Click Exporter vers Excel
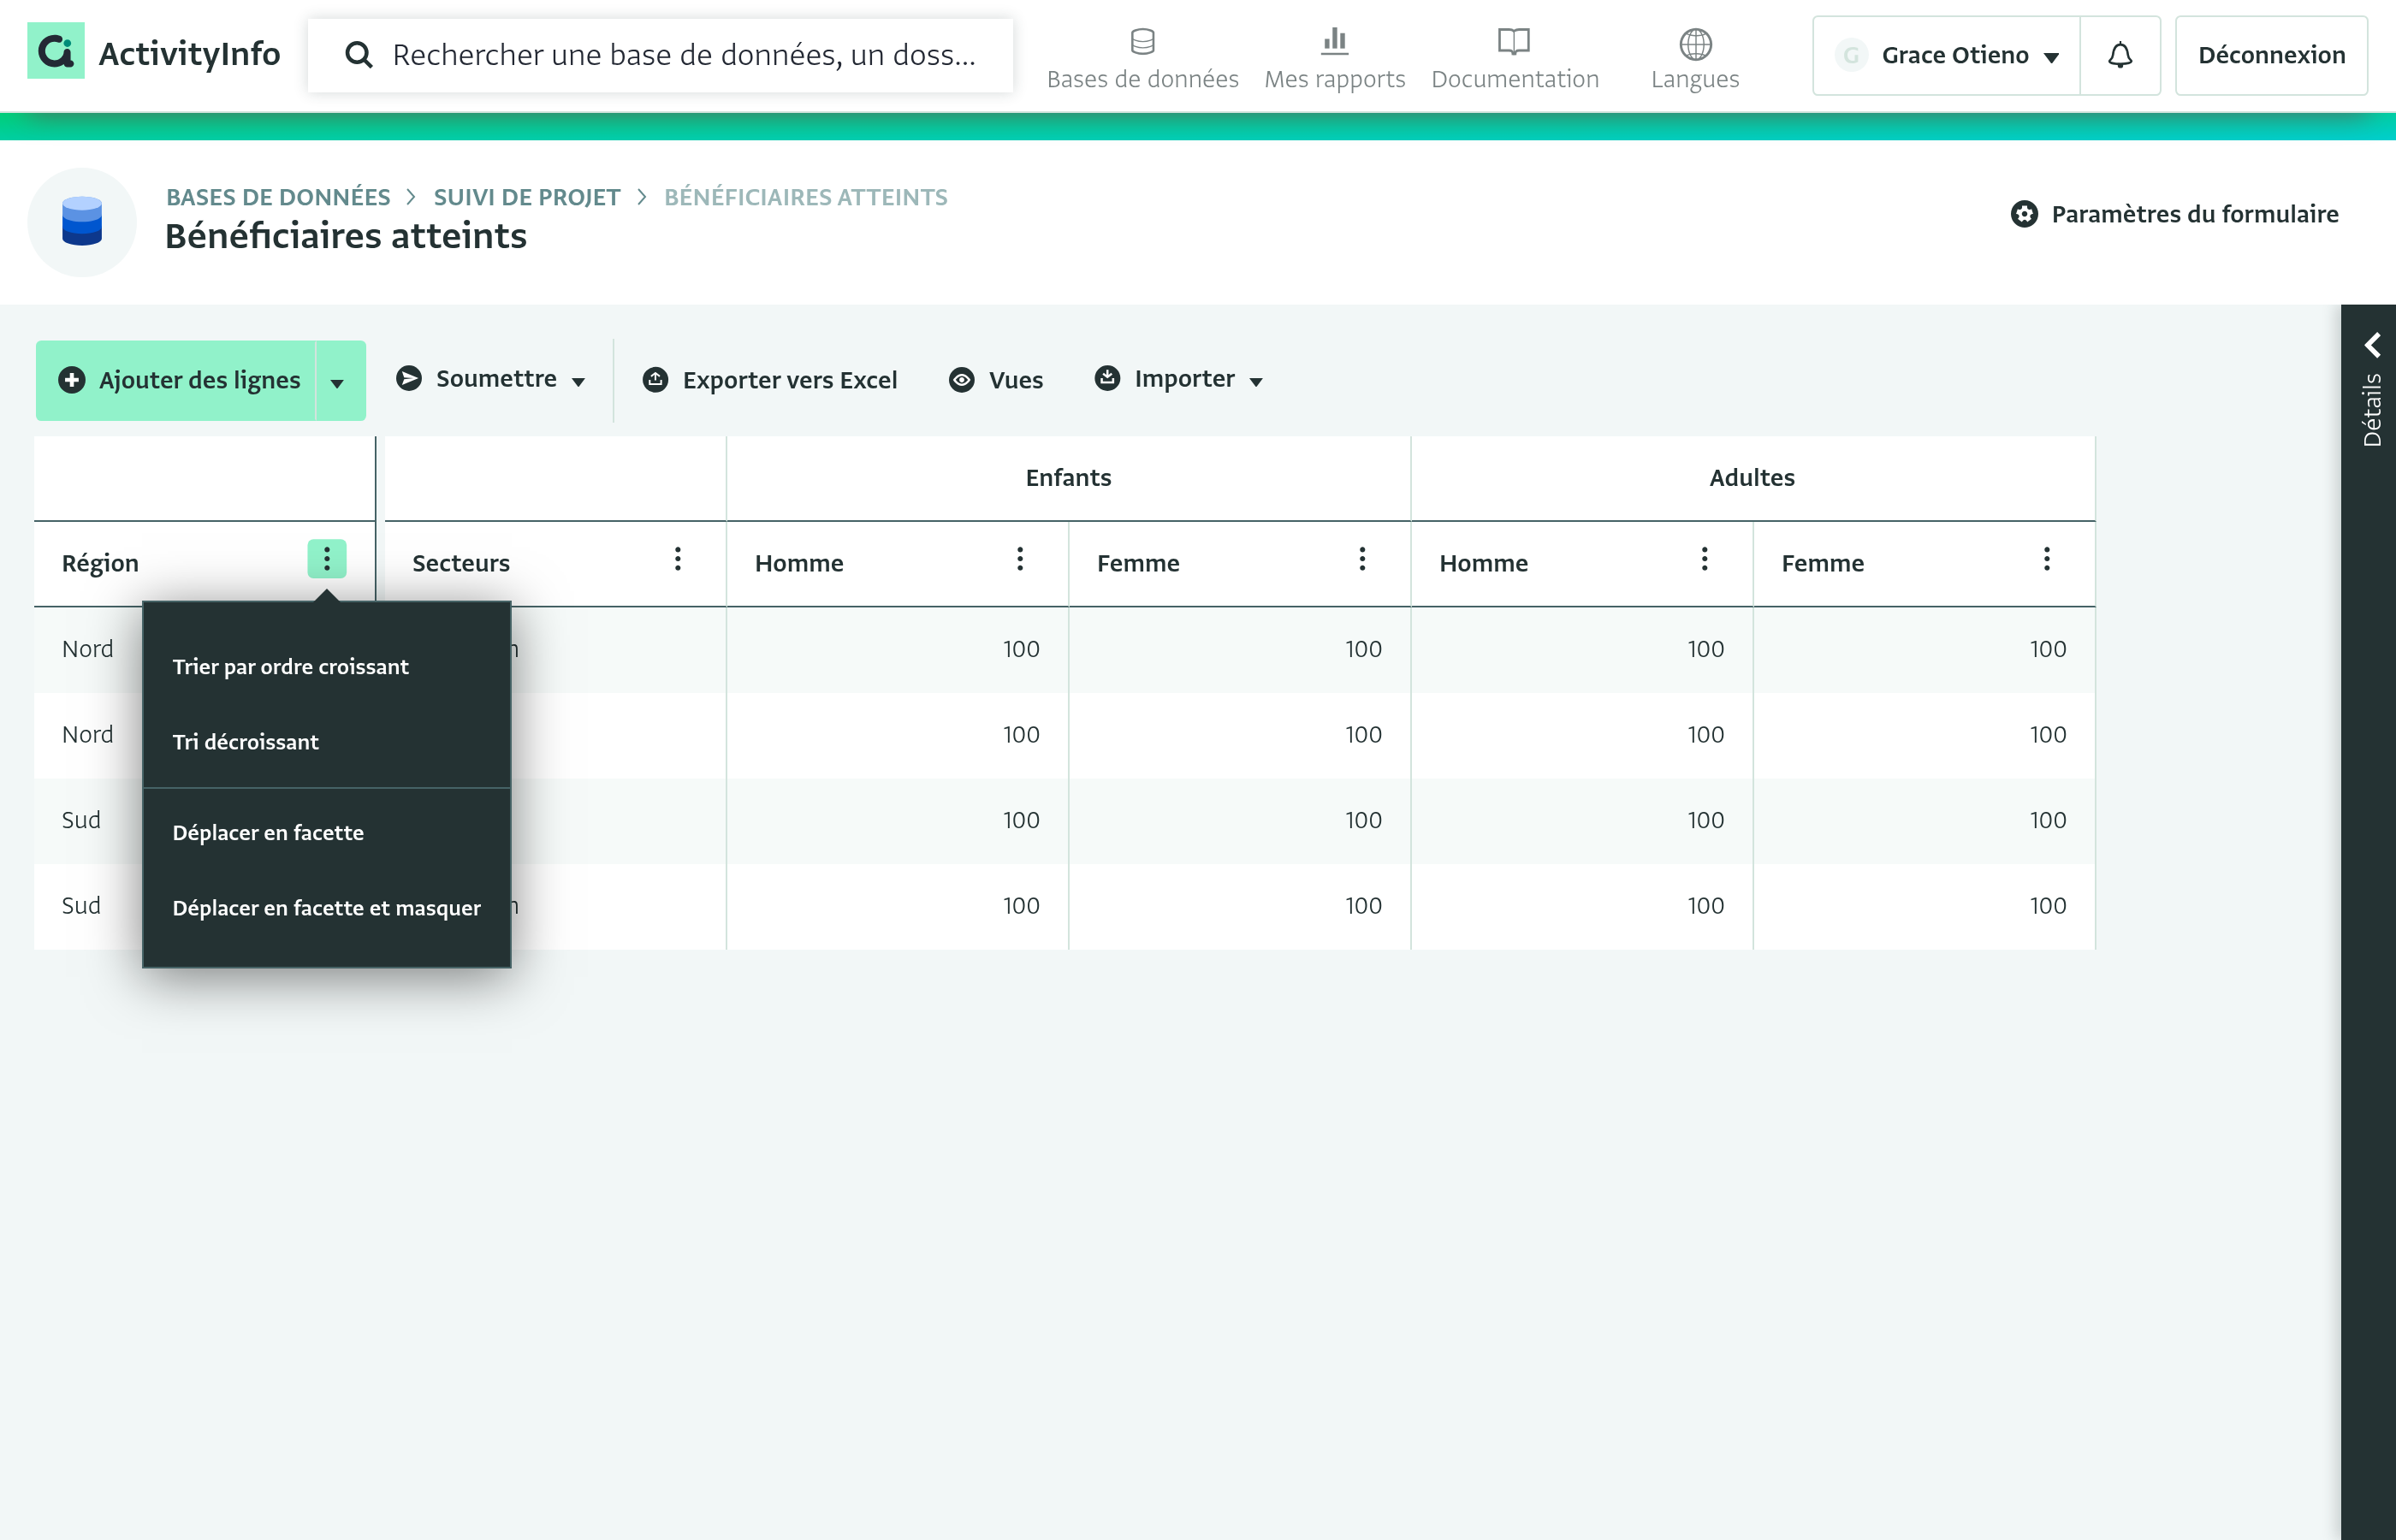 pyautogui.click(x=769, y=380)
